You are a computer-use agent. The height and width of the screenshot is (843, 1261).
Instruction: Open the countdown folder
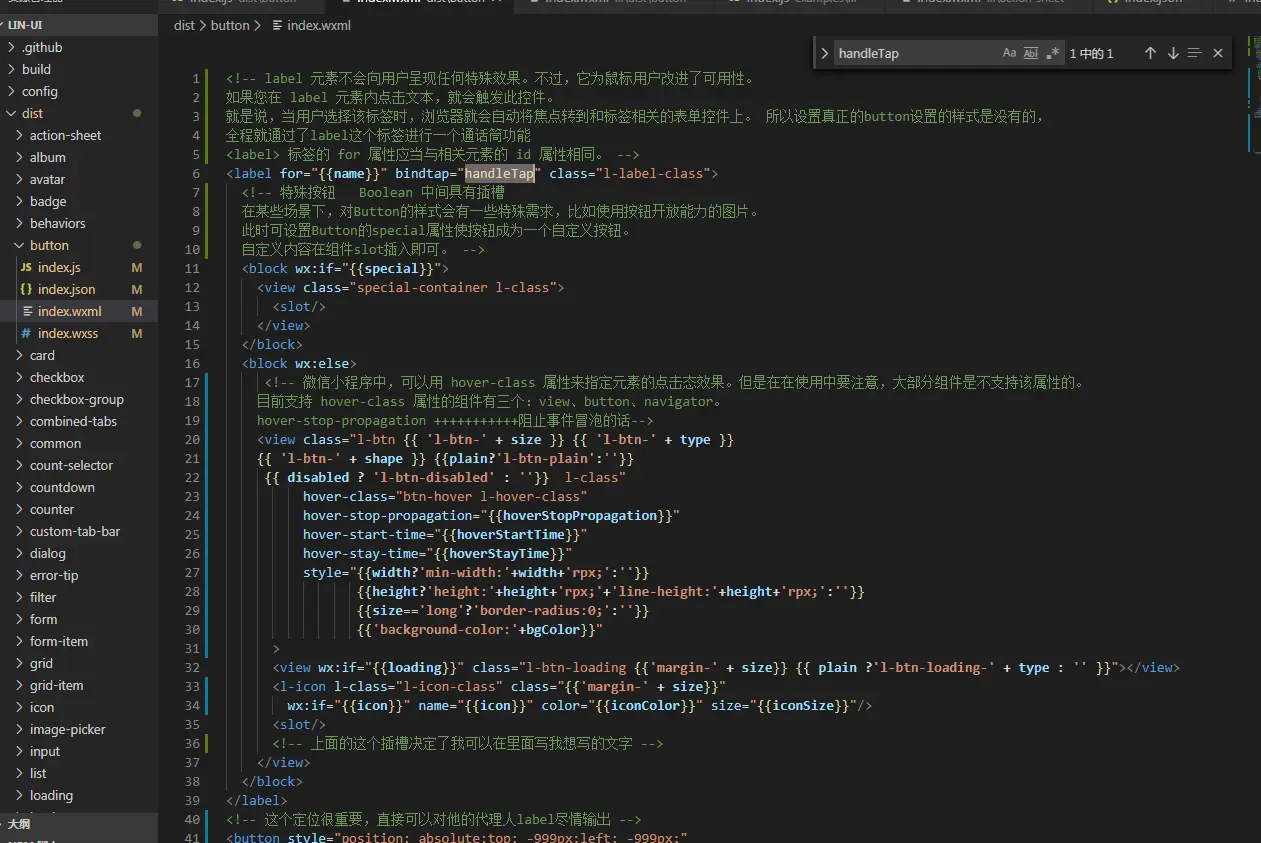click(79, 487)
